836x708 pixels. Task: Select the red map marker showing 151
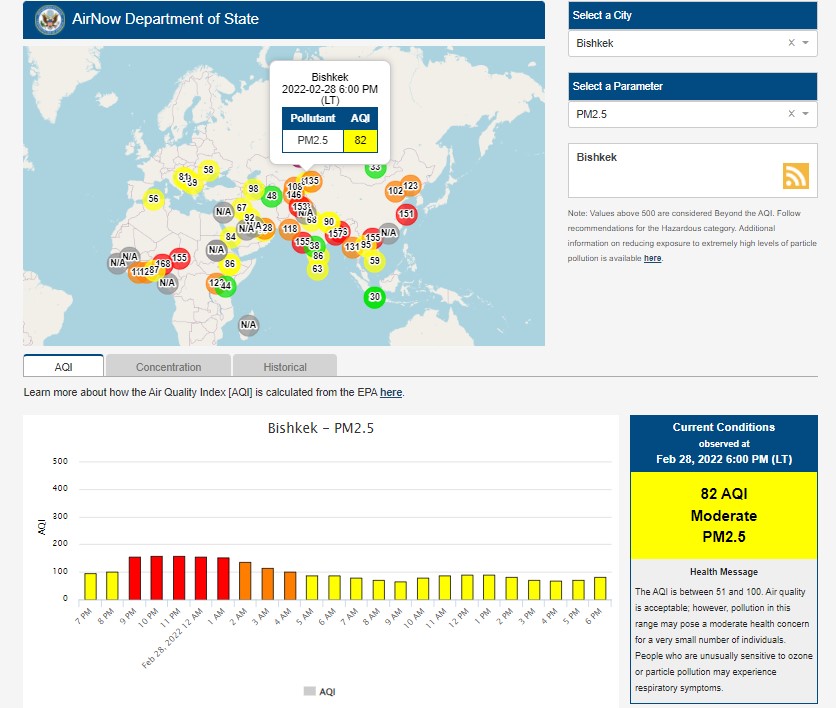pos(406,214)
